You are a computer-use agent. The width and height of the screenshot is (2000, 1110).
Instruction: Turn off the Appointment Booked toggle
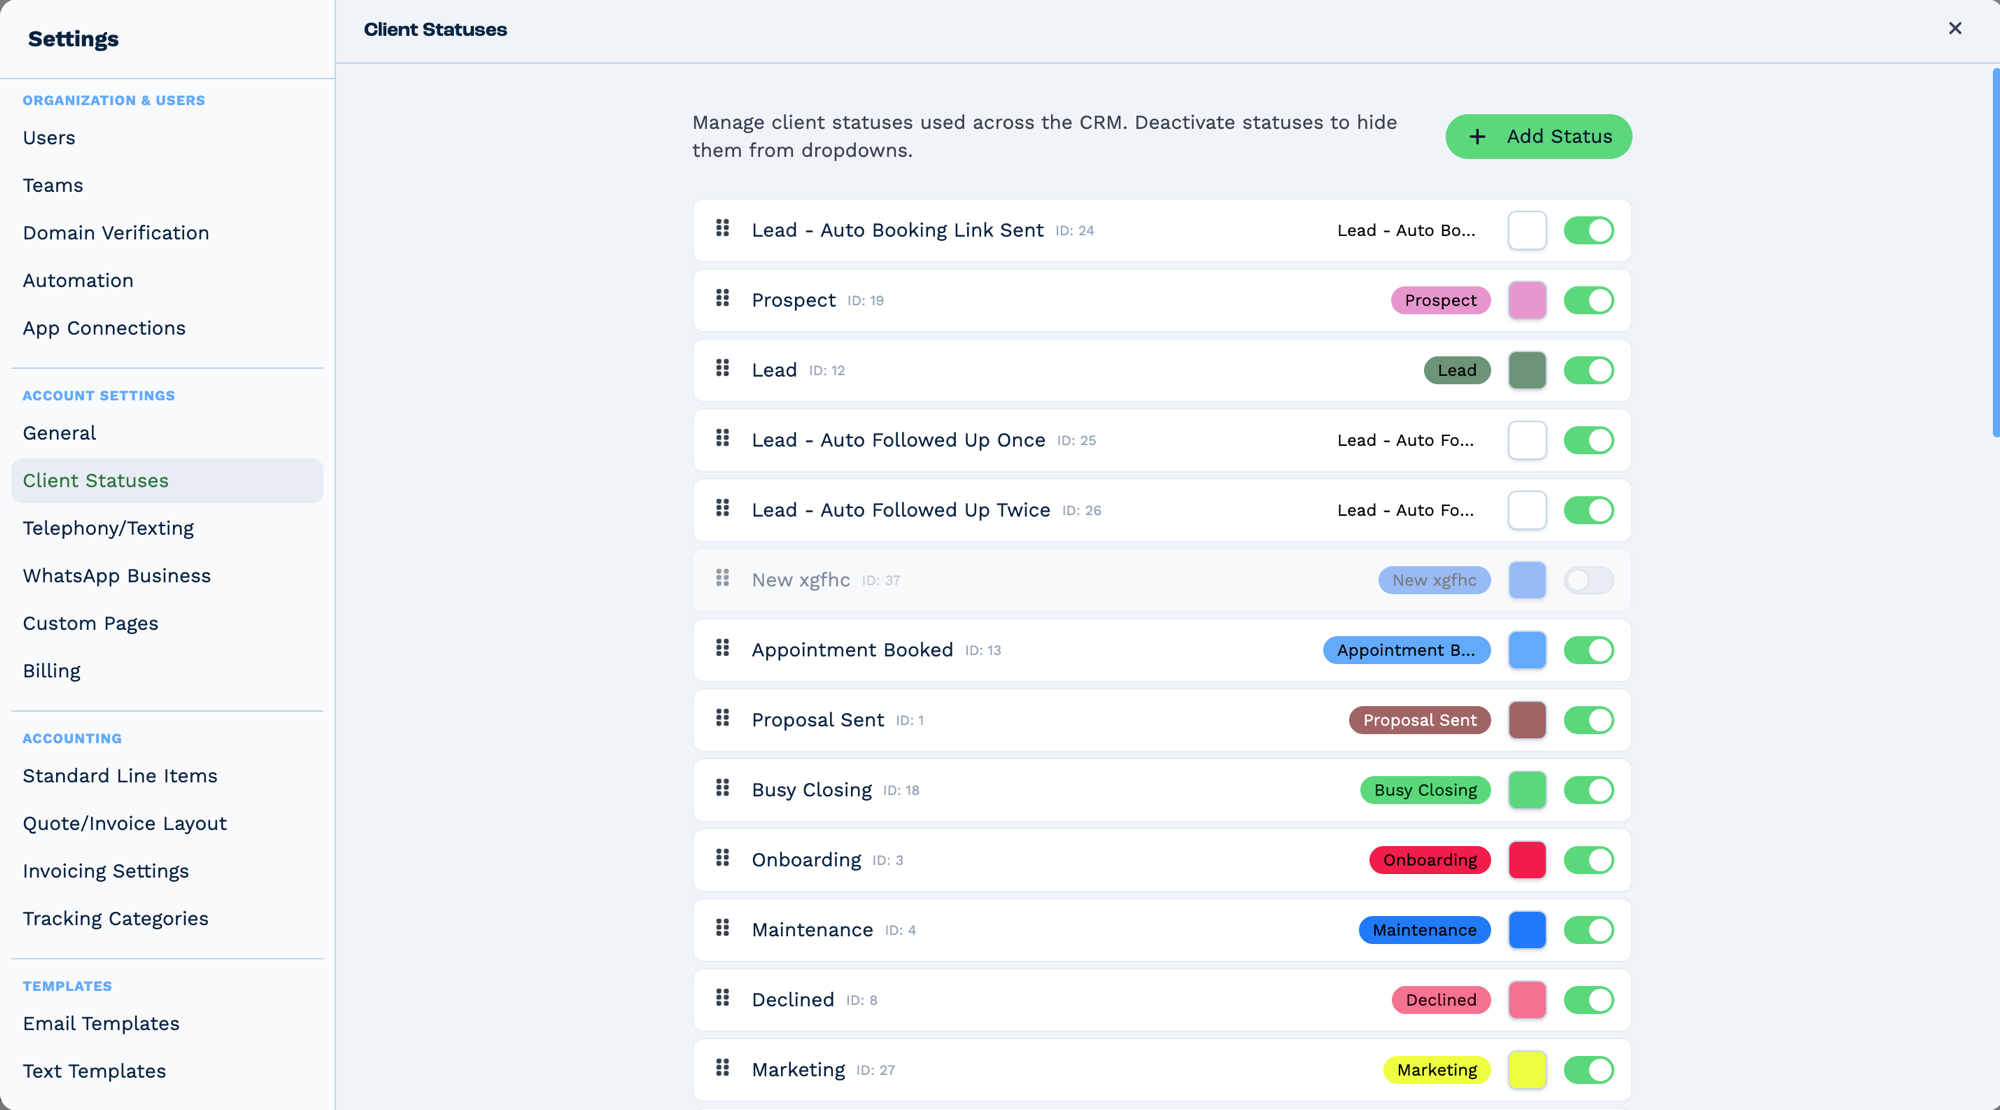(1589, 650)
